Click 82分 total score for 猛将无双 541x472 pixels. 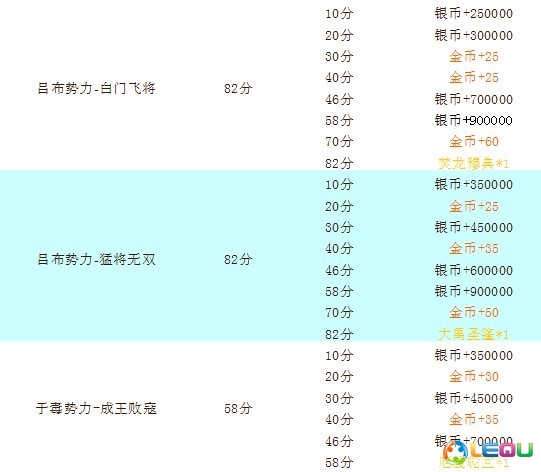click(238, 259)
